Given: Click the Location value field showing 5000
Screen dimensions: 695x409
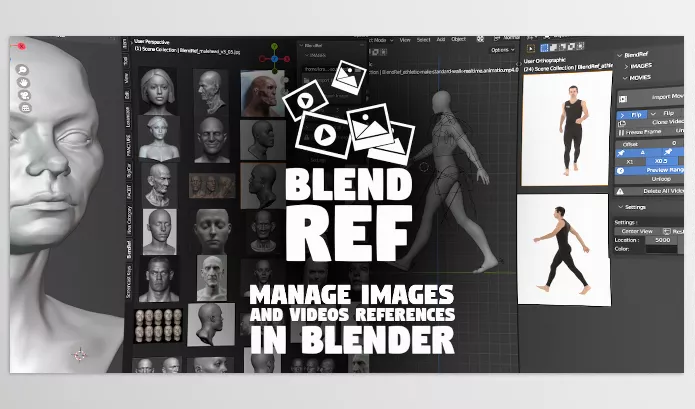Looking at the screenshot, I should (x=662, y=240).
